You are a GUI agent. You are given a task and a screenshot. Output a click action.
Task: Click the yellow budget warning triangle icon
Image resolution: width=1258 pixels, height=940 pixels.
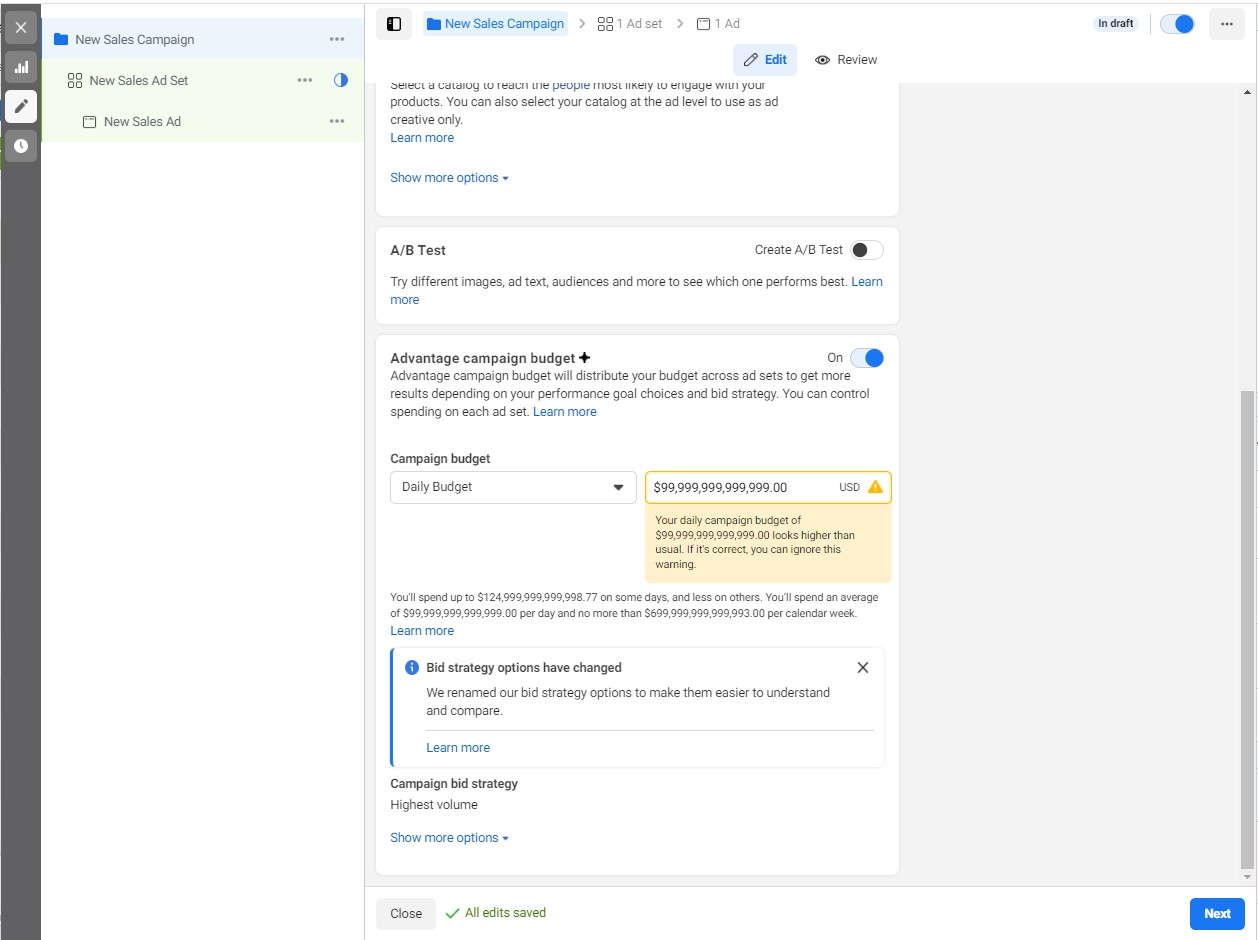[875, 487]
